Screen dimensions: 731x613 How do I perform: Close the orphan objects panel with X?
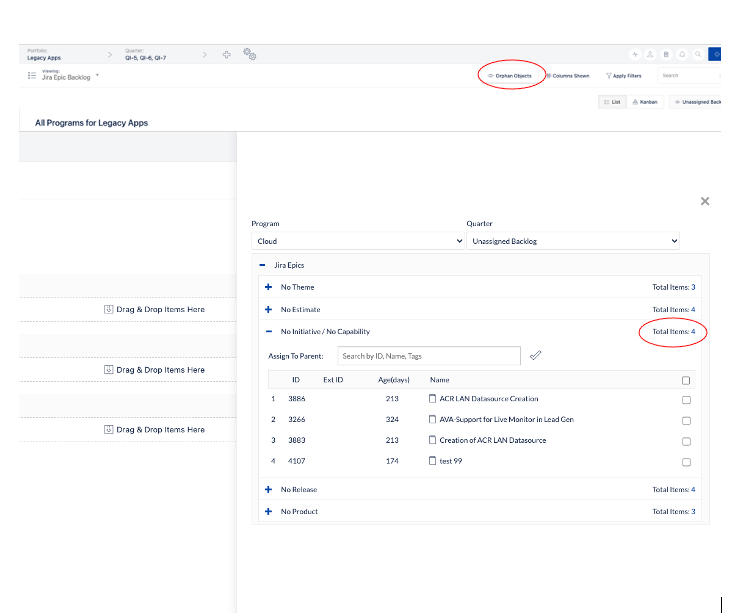pyautogui.click(x=705, y=201)
